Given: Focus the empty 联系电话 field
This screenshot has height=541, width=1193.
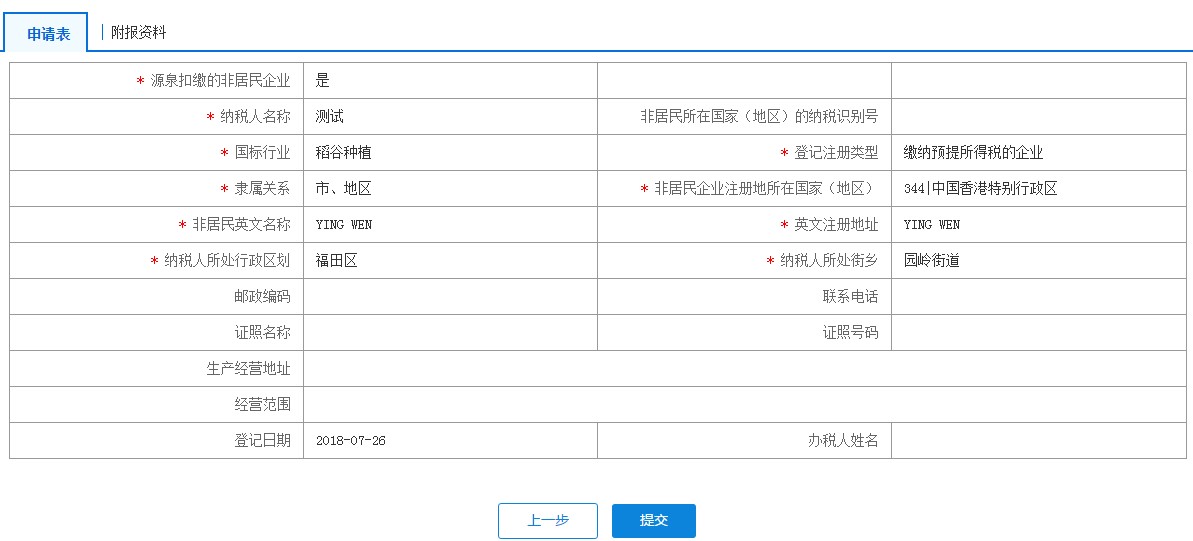Looking at the screenshot, I should (1038, 297).
